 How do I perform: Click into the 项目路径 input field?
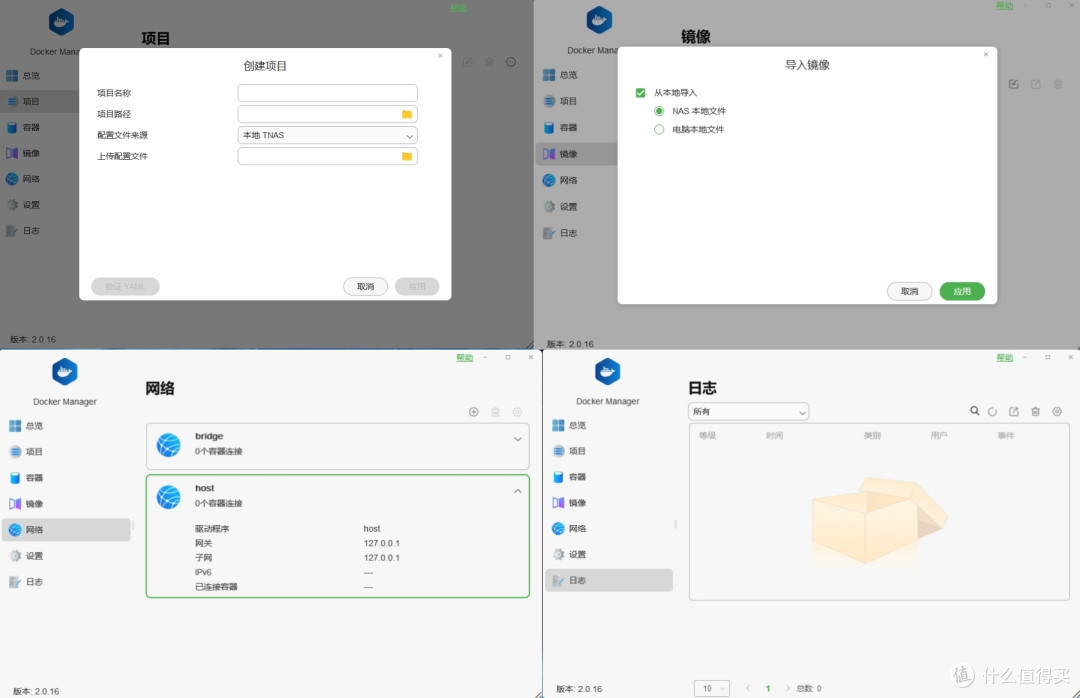328,114
